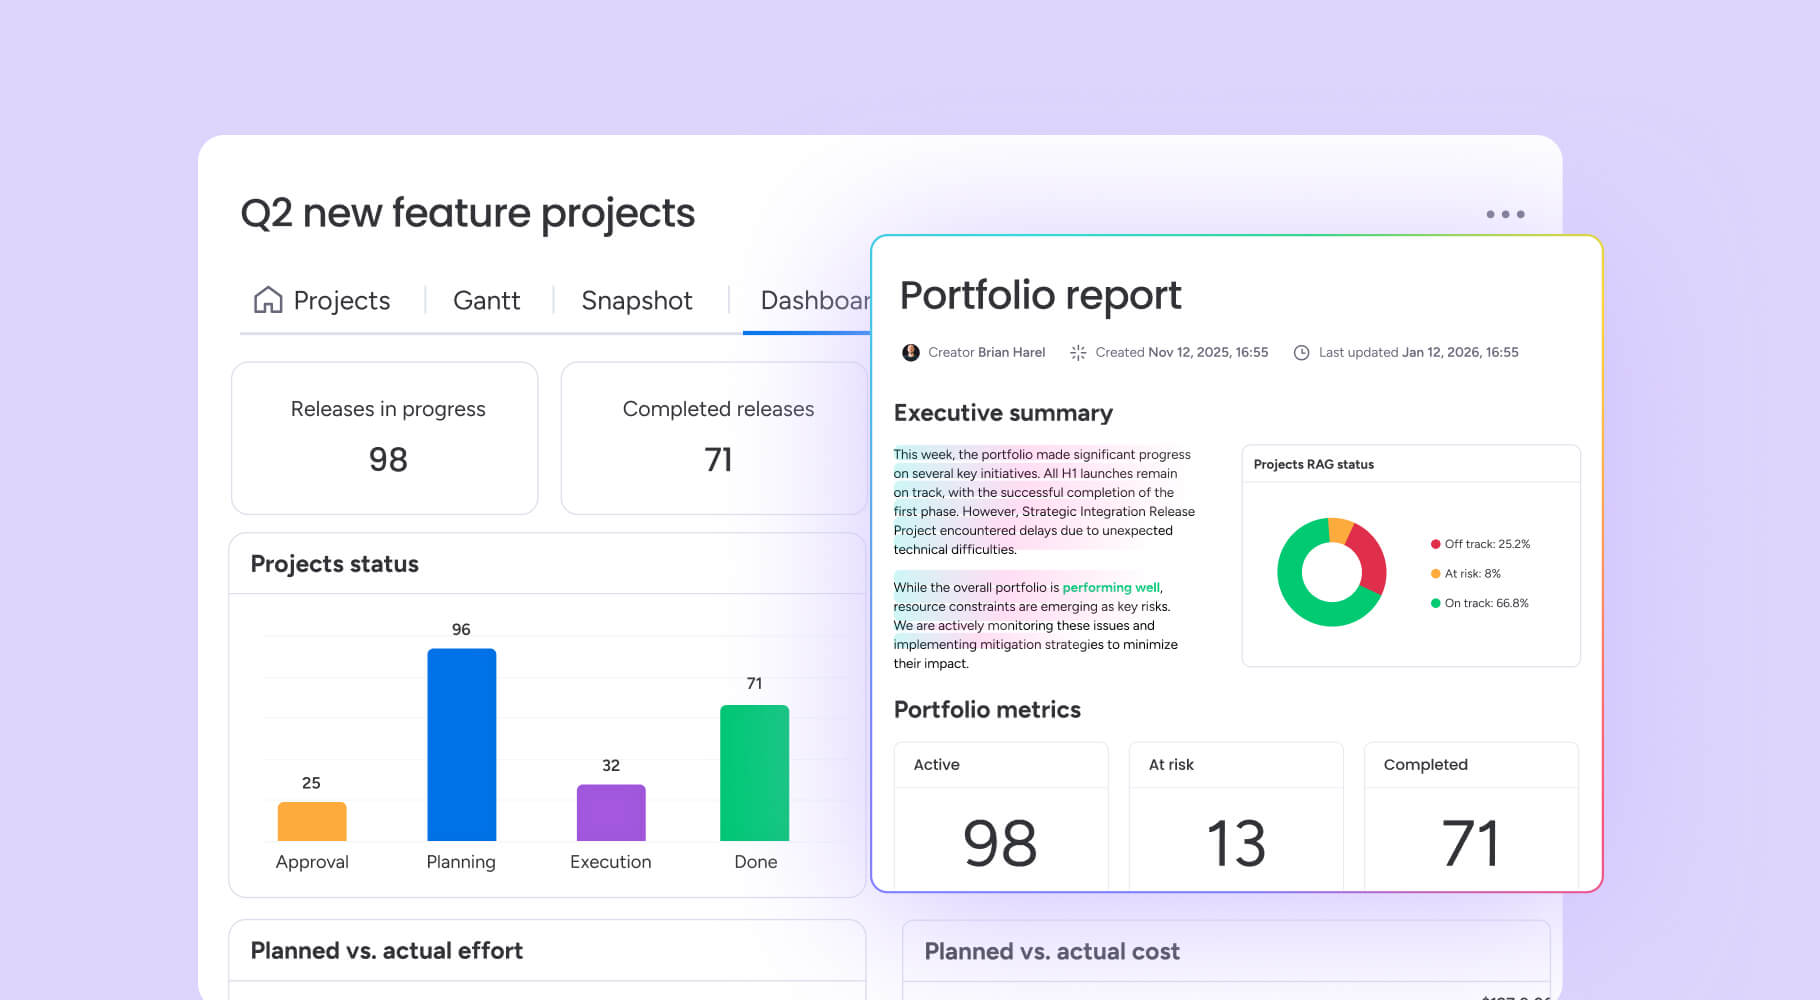Open the three-dot options menu

coord(1505,214)
